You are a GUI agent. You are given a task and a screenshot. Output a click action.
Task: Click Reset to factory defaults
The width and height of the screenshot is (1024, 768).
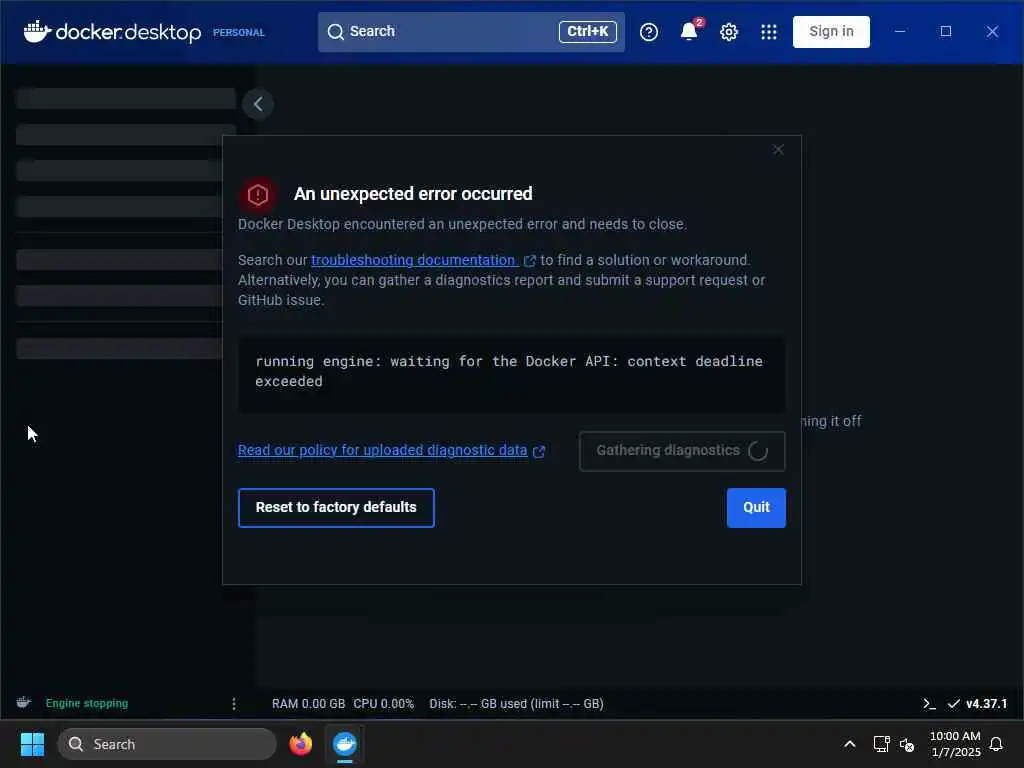[336, 507]
